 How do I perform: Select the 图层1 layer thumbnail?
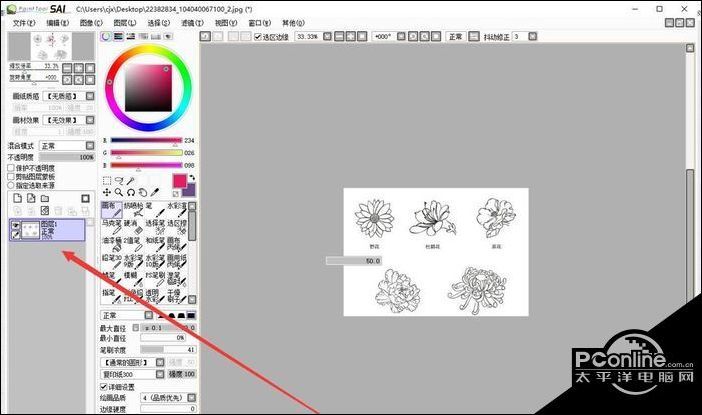point(31,231)
